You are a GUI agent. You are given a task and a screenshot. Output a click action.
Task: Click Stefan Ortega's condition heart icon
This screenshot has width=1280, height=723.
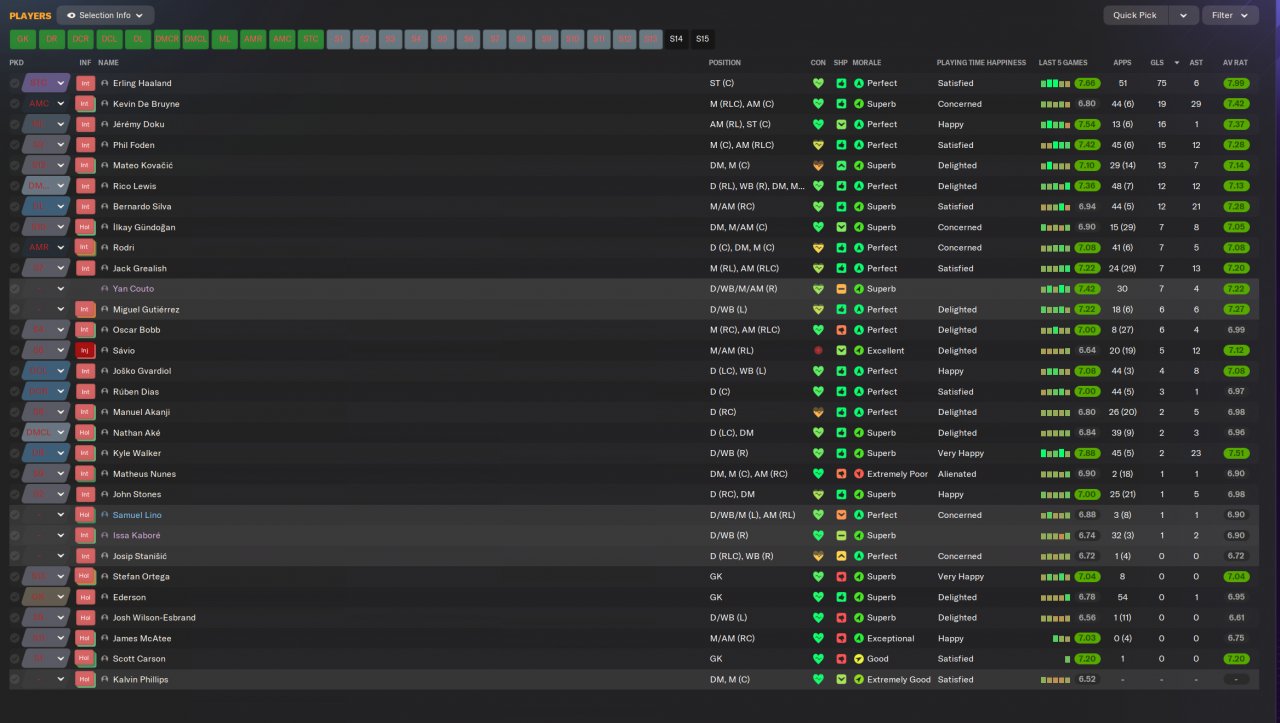pyautogui.click(x=818, y=577)
